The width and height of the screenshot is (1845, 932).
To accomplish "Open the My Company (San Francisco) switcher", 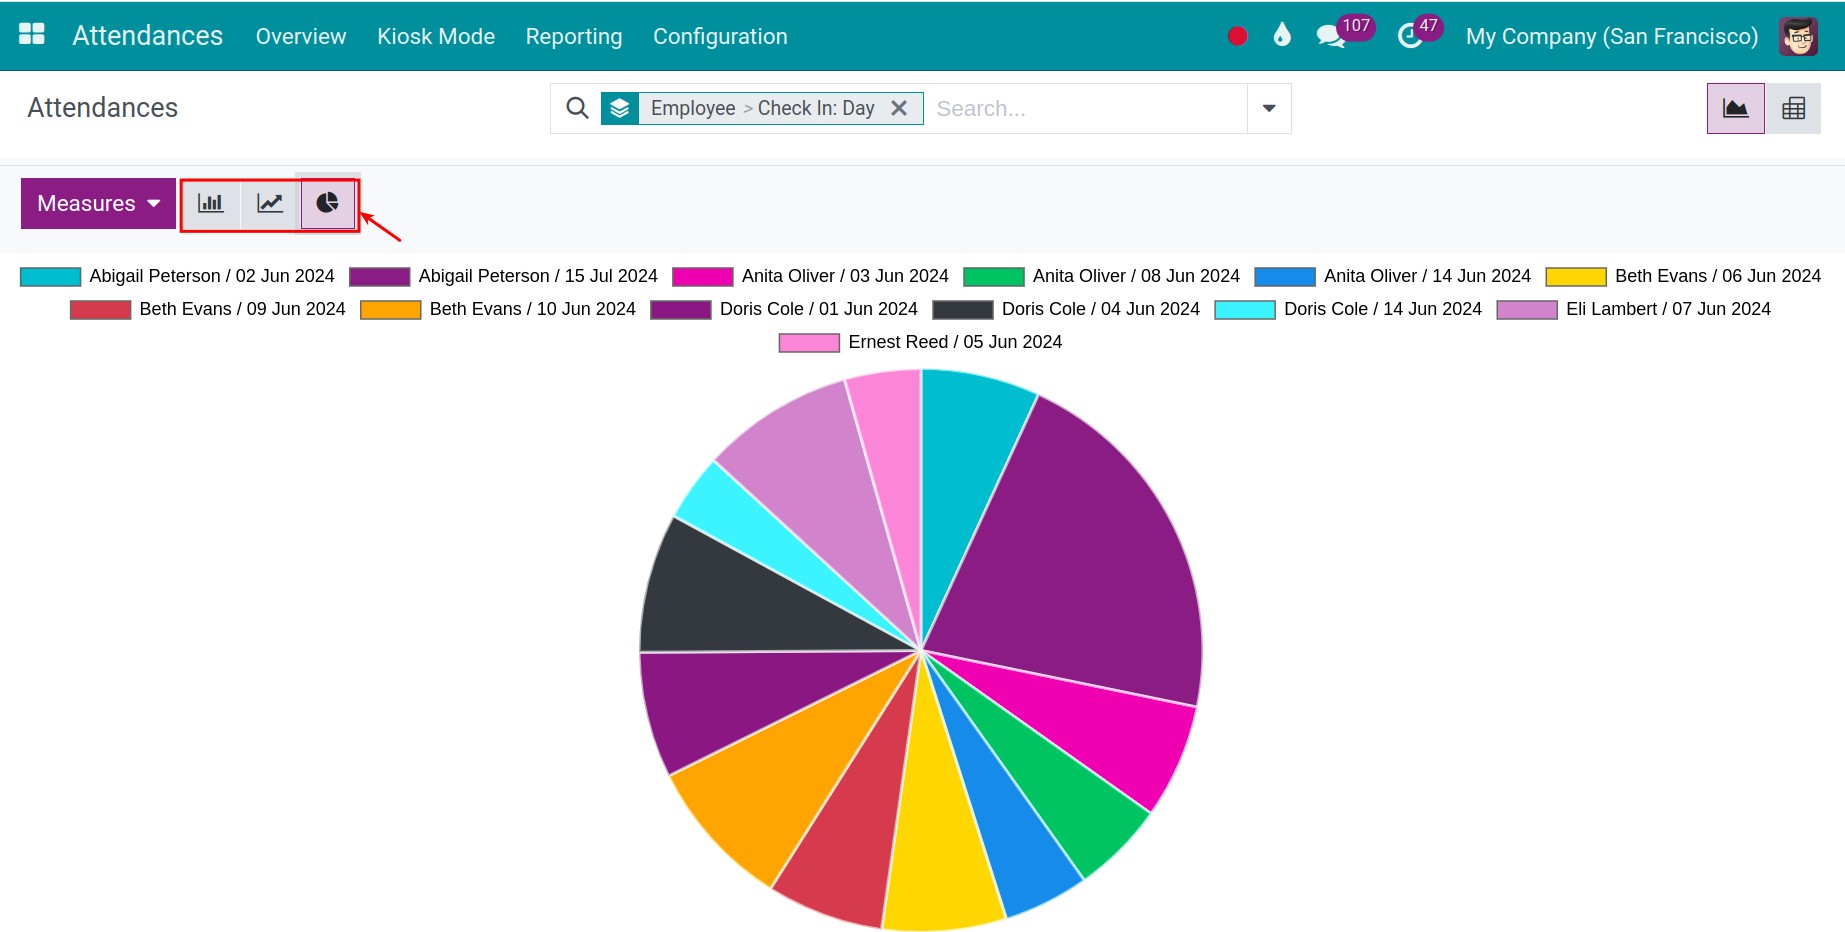I will click(x=1611, y=36).
